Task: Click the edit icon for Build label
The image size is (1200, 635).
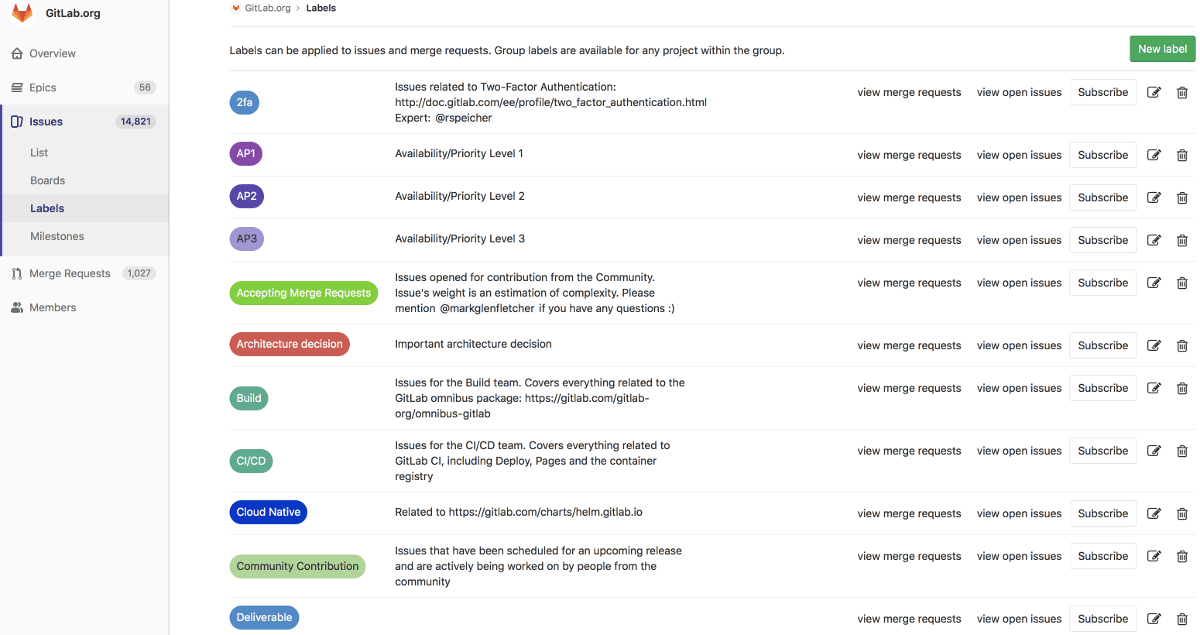Action: coord(1154,388)
